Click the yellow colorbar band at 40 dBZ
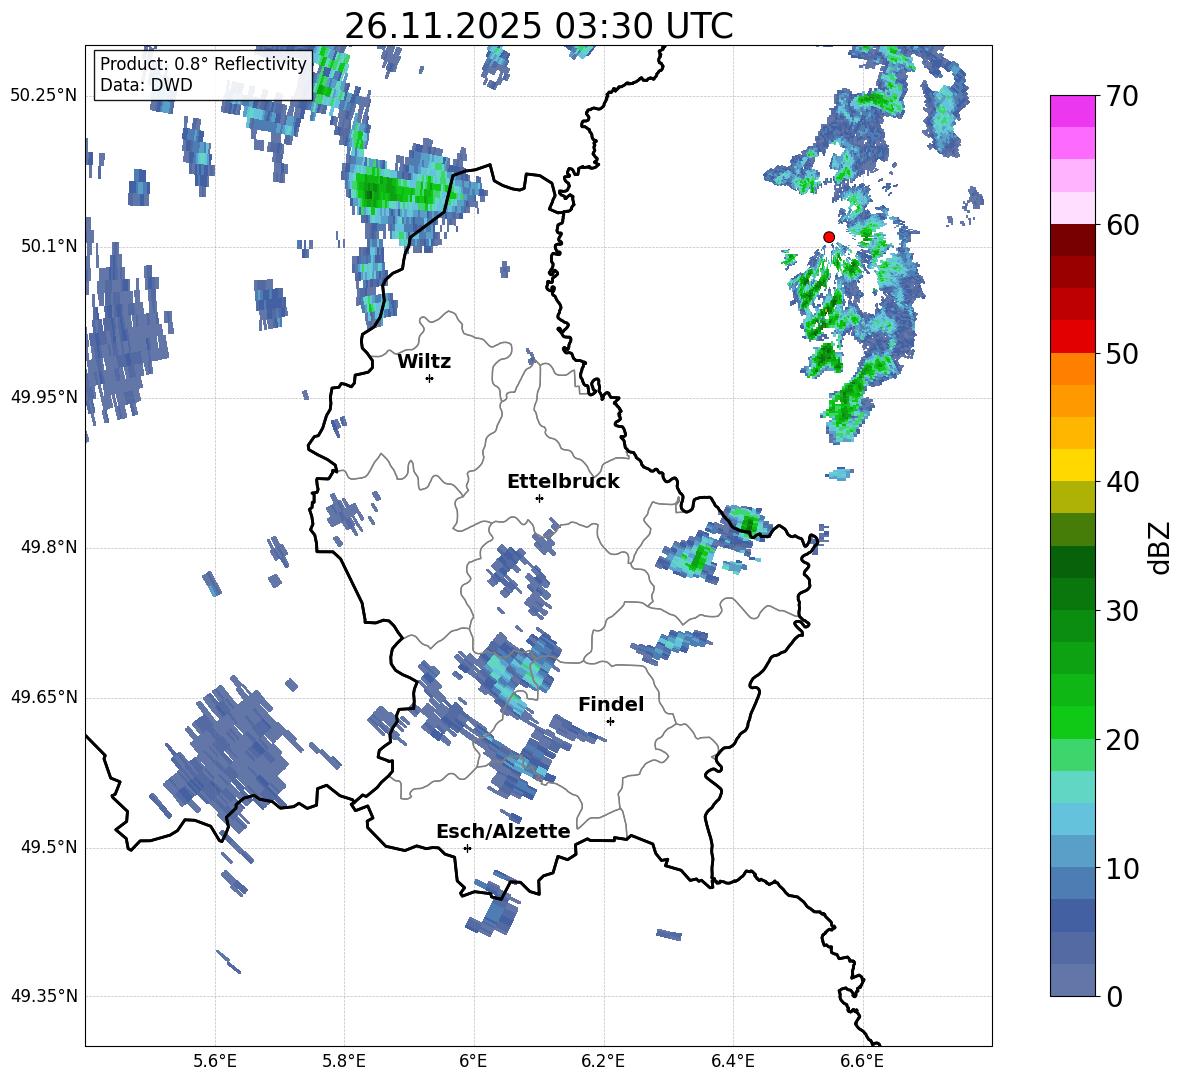This screenshot has height=1081, width=1184. tap(1072, 465)
